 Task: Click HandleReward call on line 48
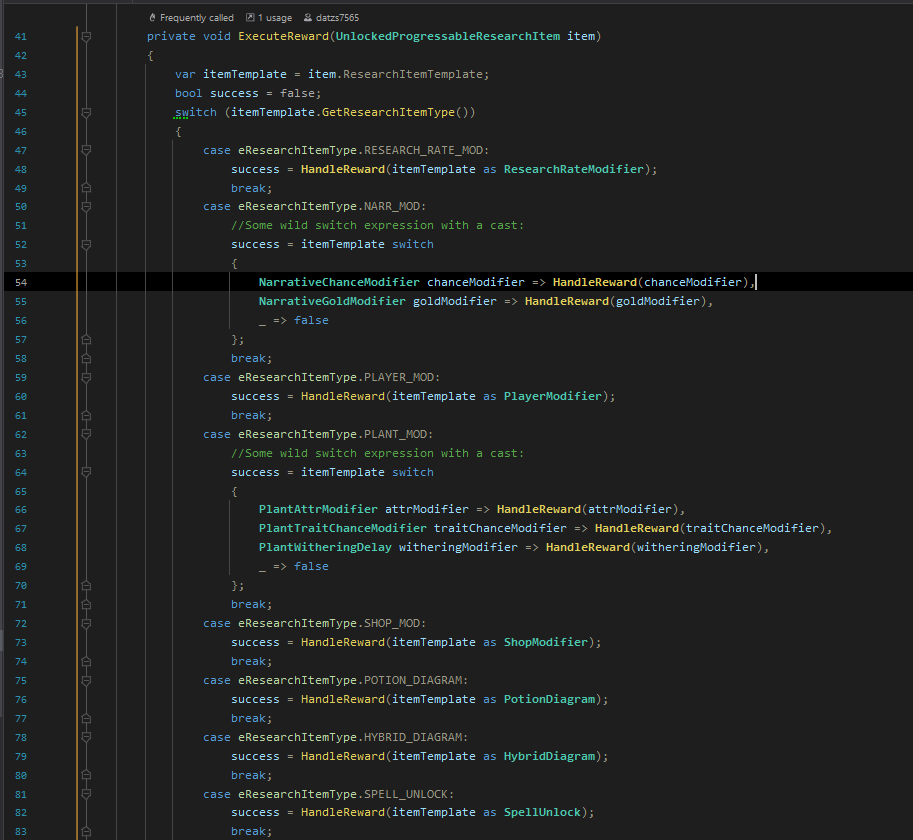[x=342, y=169]
